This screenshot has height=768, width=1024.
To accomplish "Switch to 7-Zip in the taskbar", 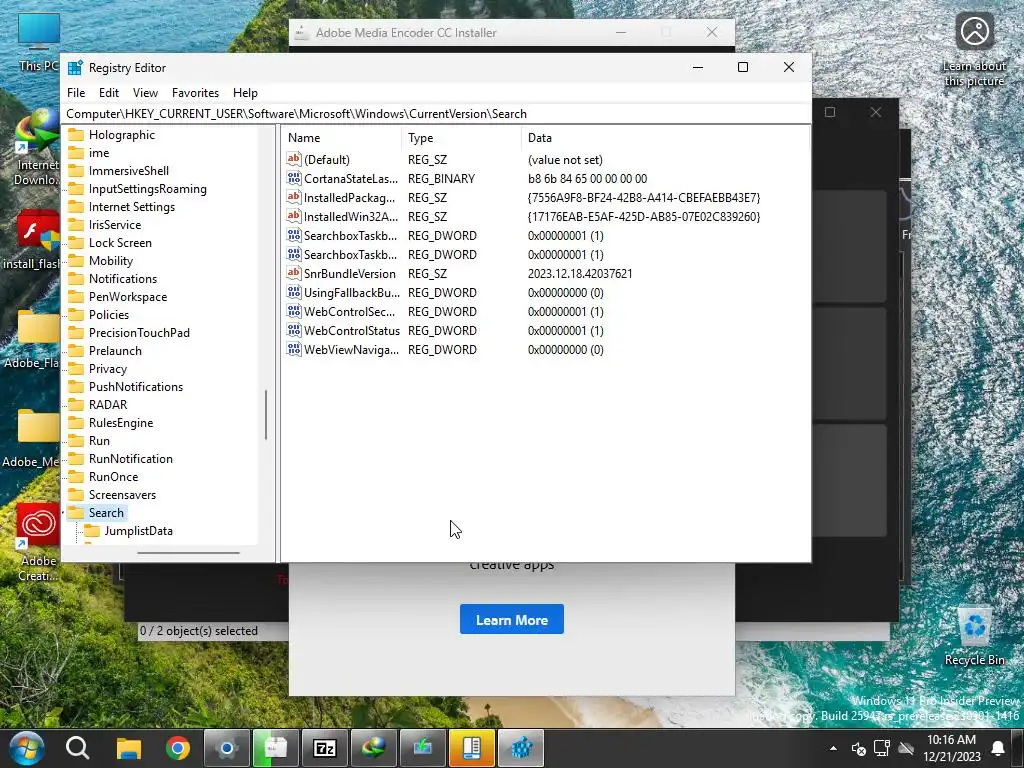I will (325, 748).
